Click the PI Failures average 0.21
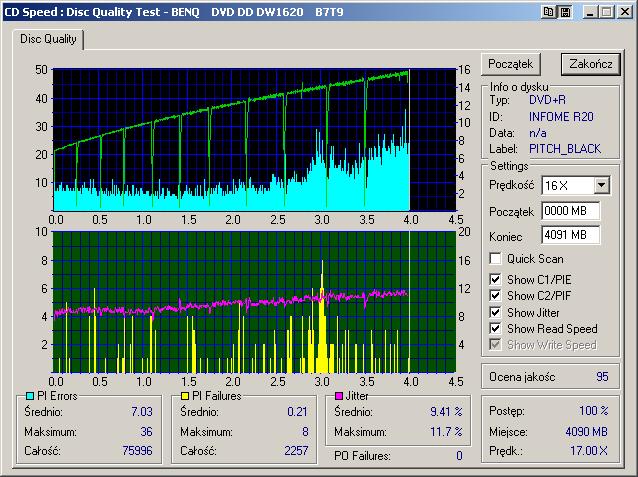 click(x=297, y=411)
